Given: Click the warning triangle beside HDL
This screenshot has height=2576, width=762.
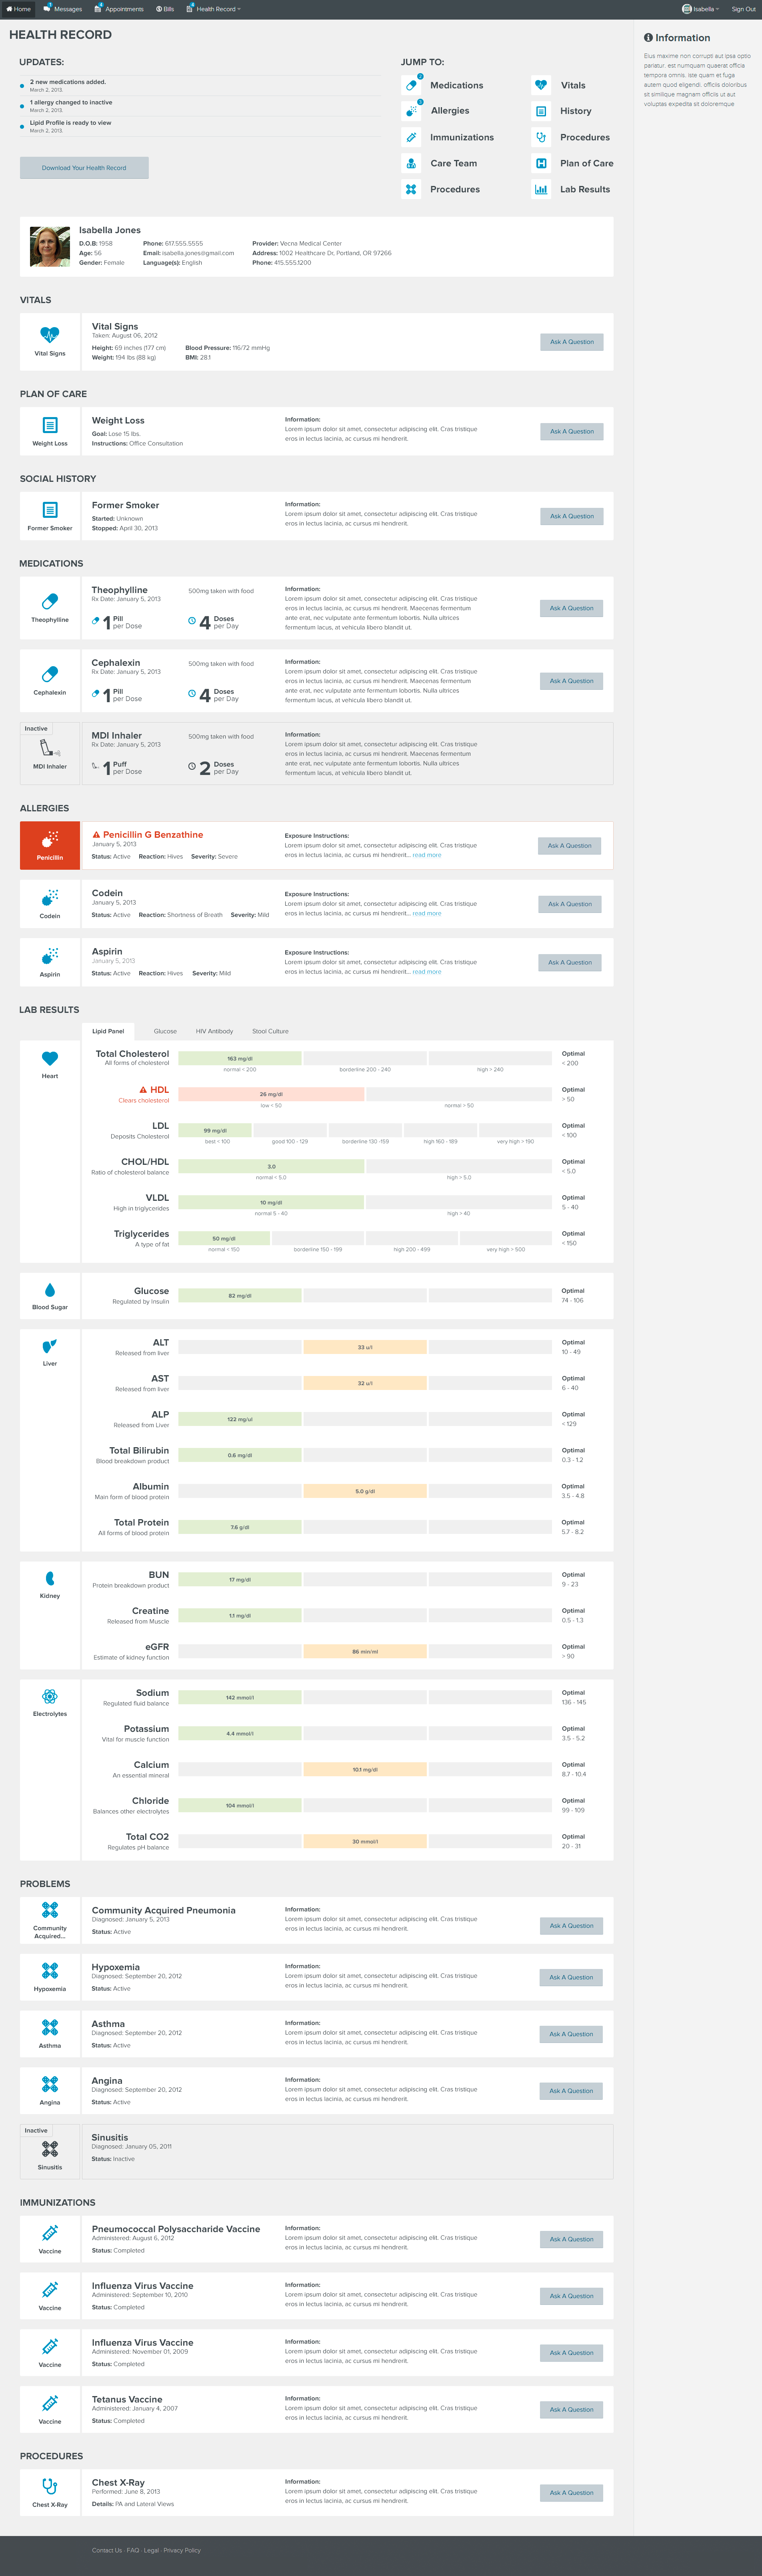Looking at the screenshot, I should click(x=143, y=1090).
